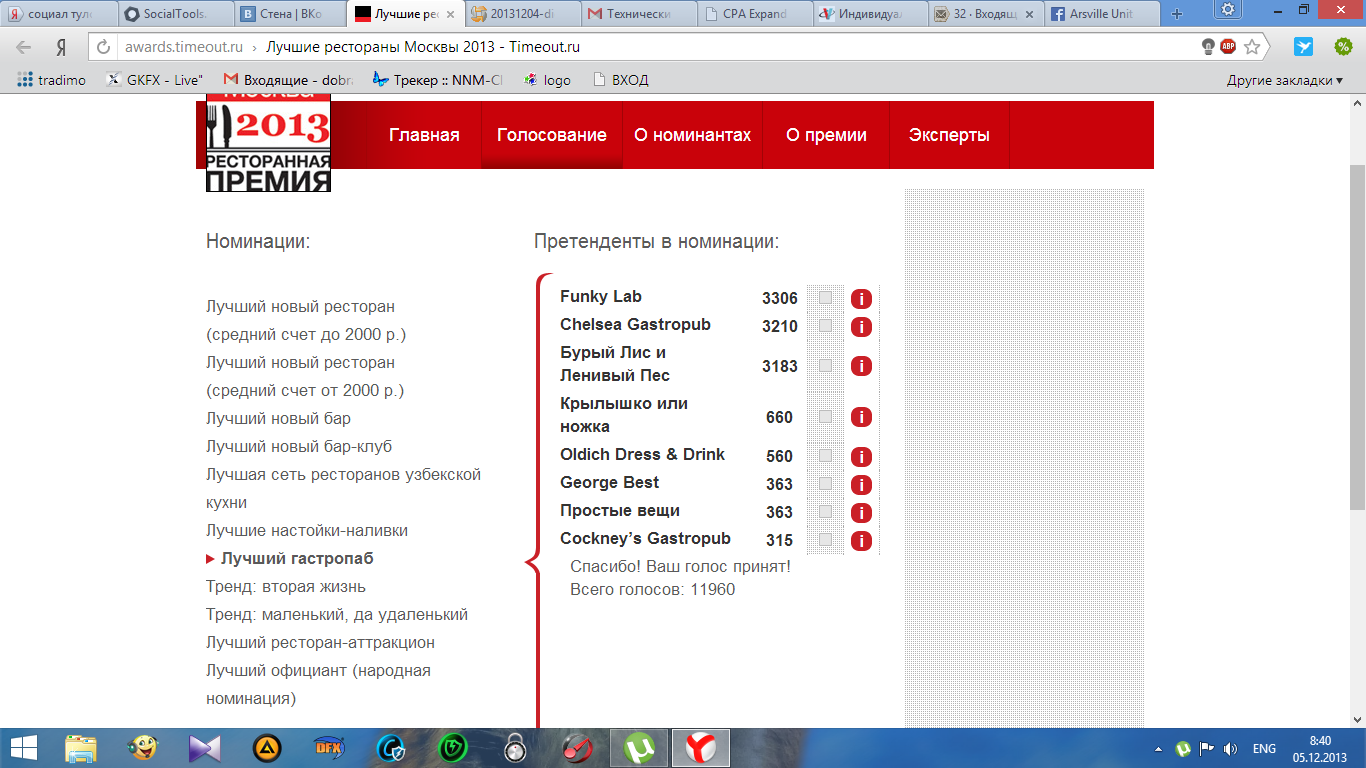Reload the page with the refresh icon

pos(104,47)
